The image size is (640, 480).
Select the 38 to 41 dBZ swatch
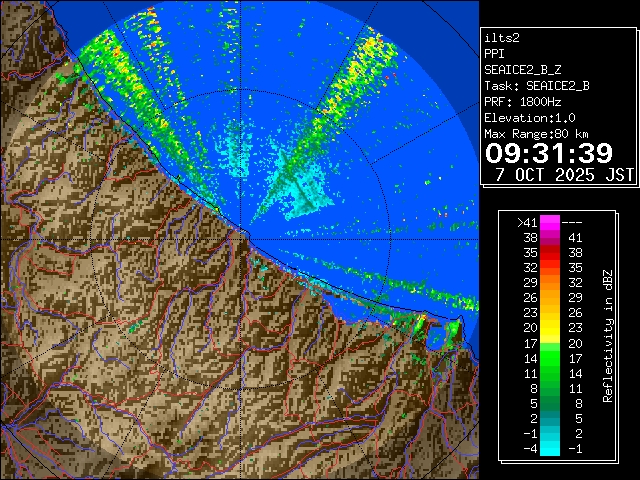[x=551, y=238]
